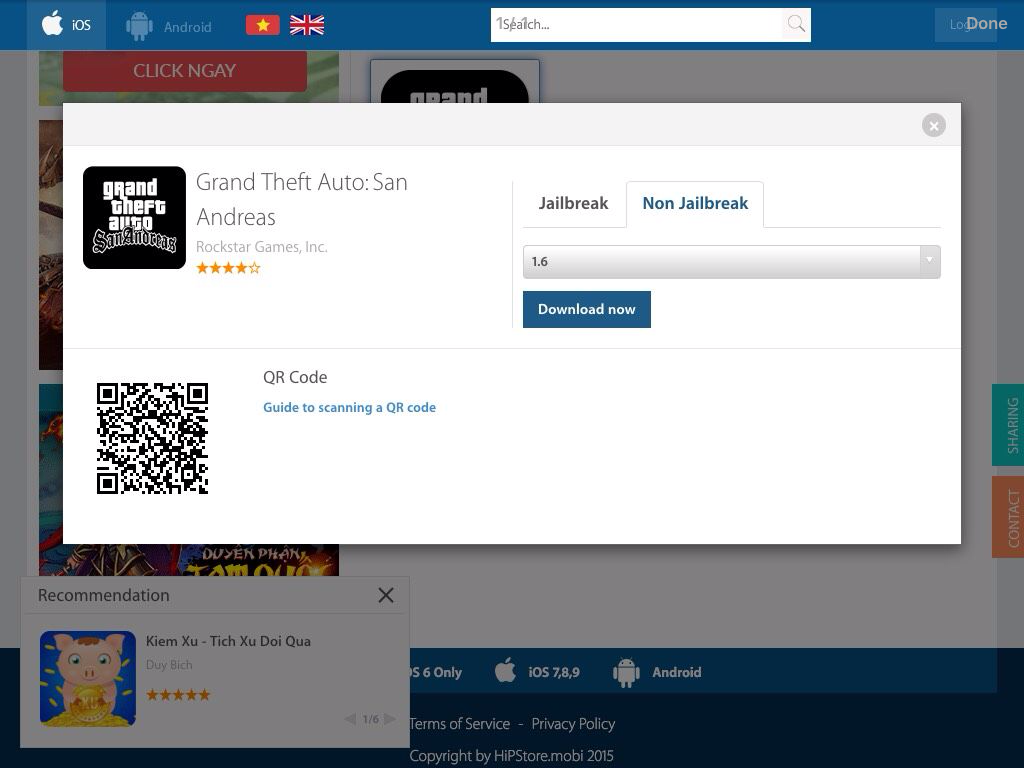
Task: Click Copyright by HiPStore.mobi 2015 text
Action: coord(511,756)
